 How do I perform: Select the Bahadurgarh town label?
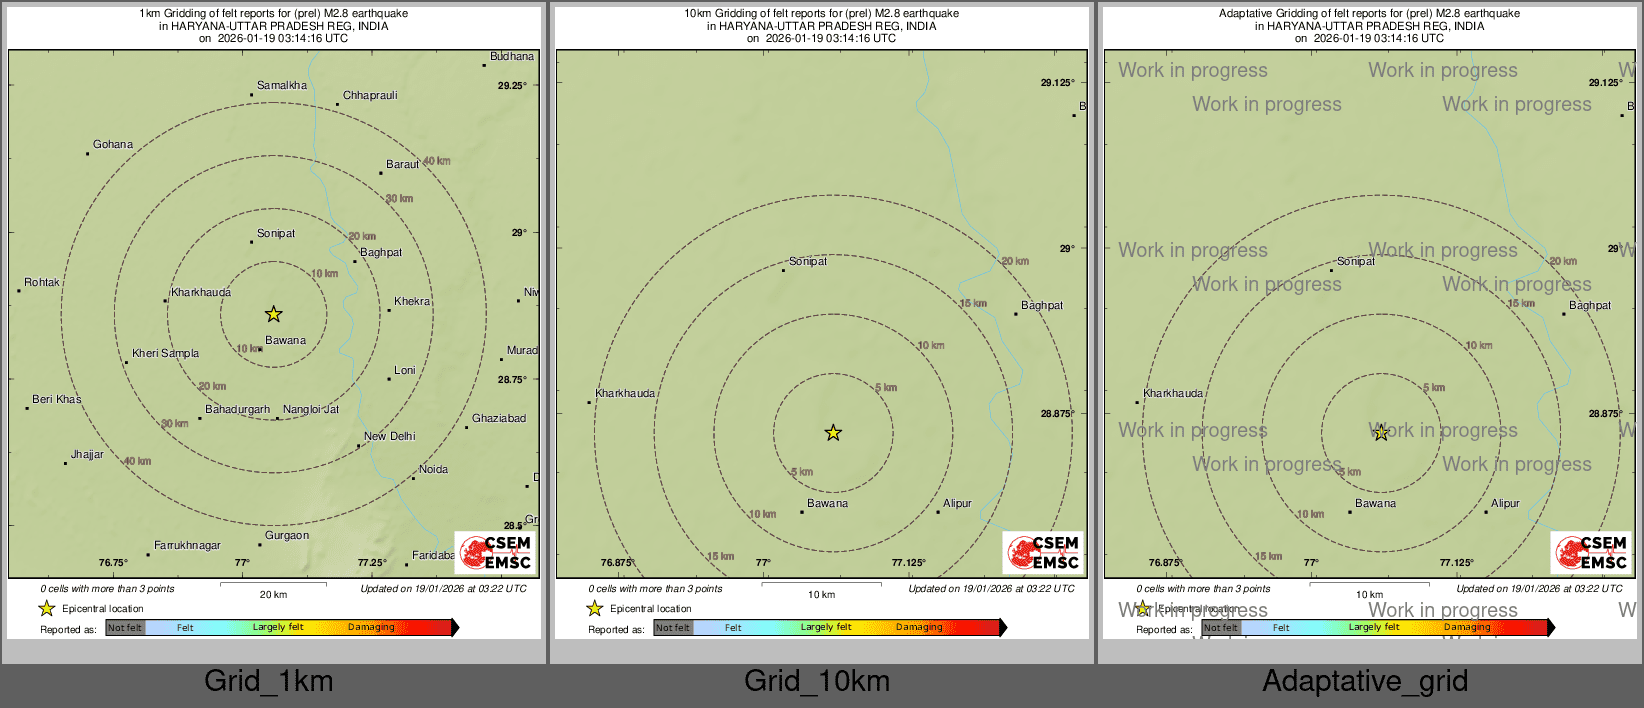point(237,410)
